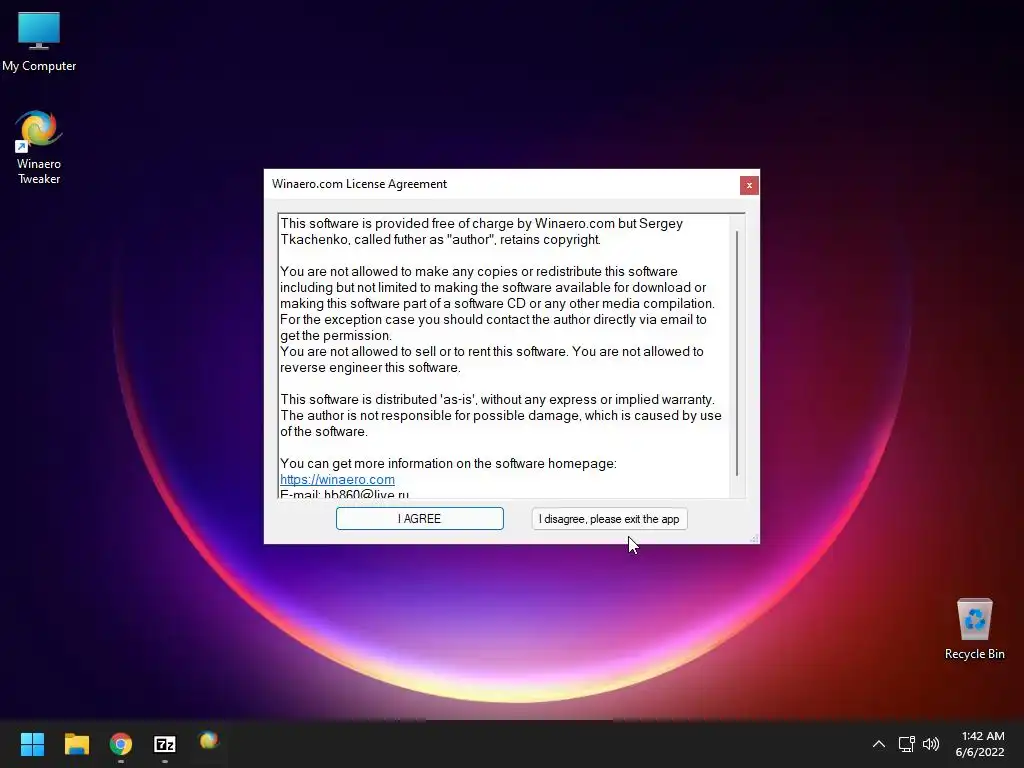Open Google Chrome from the taskbar

pyautogui.click(x=121, y=744)
